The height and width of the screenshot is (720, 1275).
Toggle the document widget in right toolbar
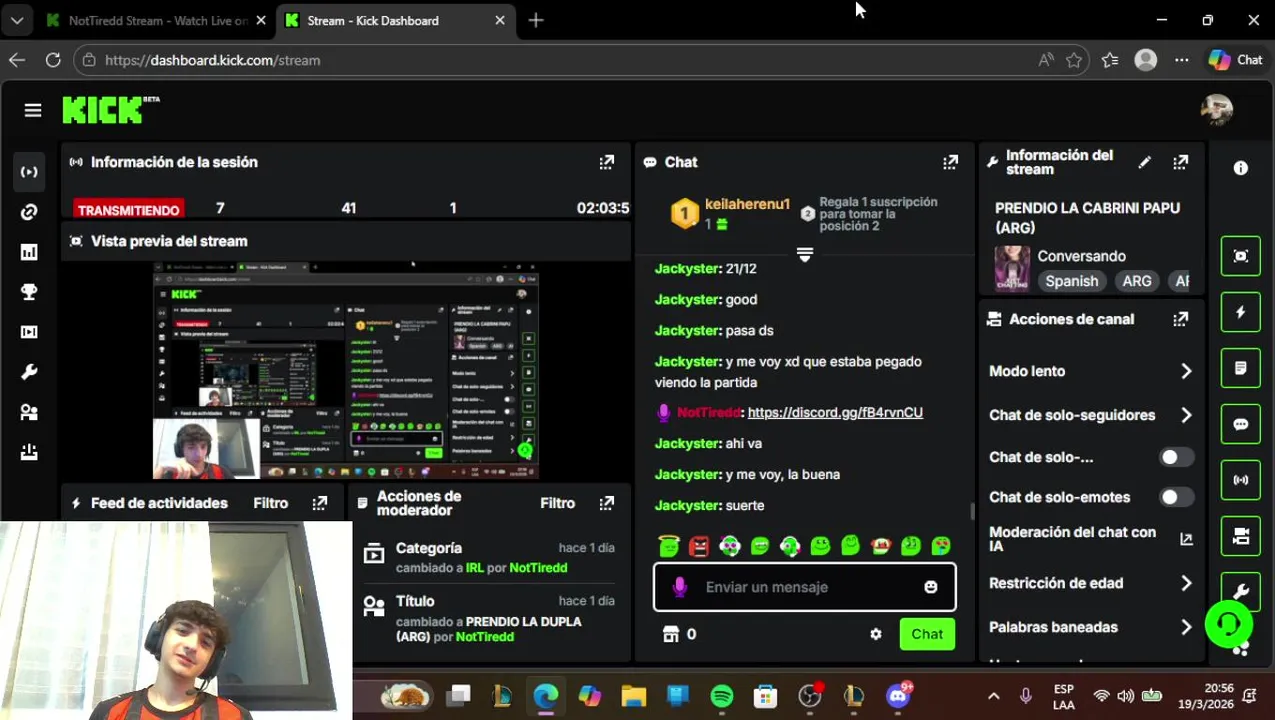1241,368
